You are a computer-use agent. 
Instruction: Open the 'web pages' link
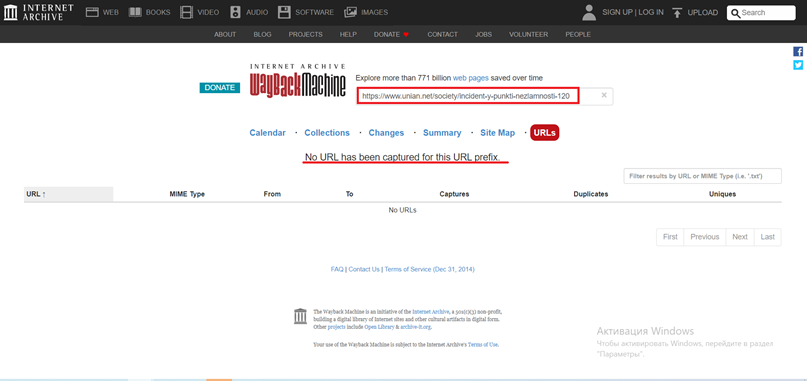tap(470, 78)
